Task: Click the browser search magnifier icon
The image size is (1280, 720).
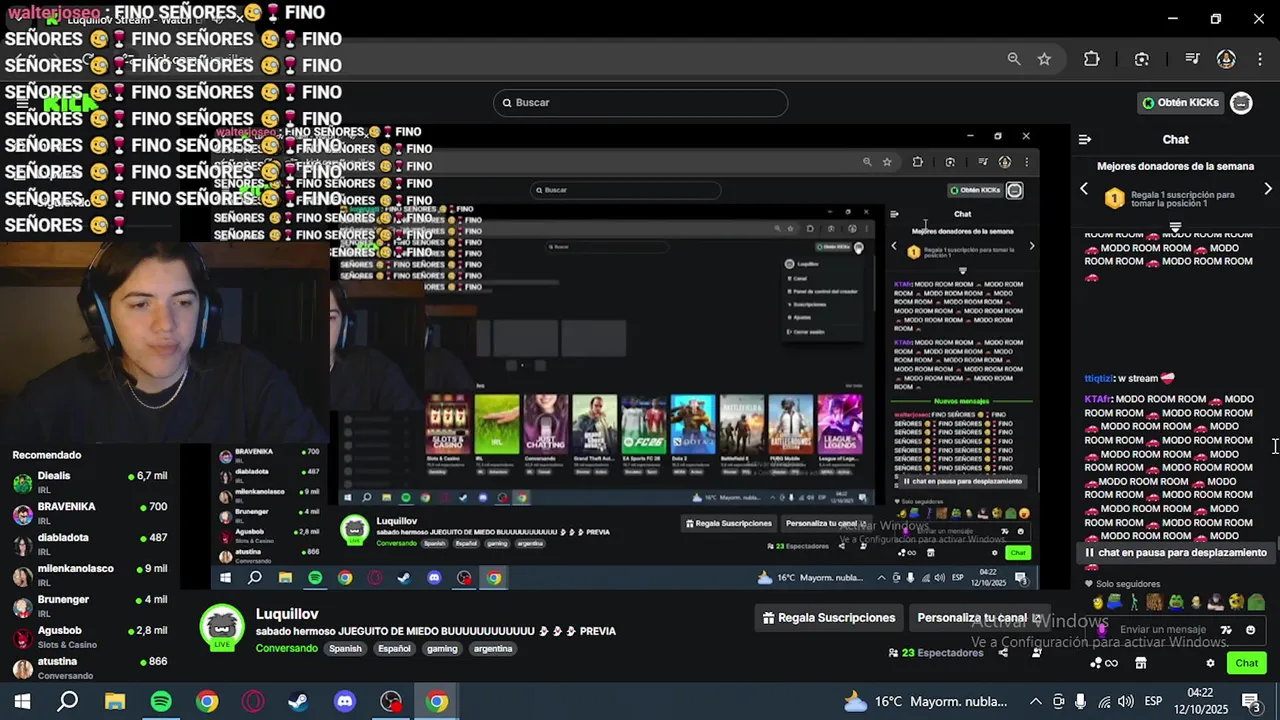Action: click(x=1014, y=59)
